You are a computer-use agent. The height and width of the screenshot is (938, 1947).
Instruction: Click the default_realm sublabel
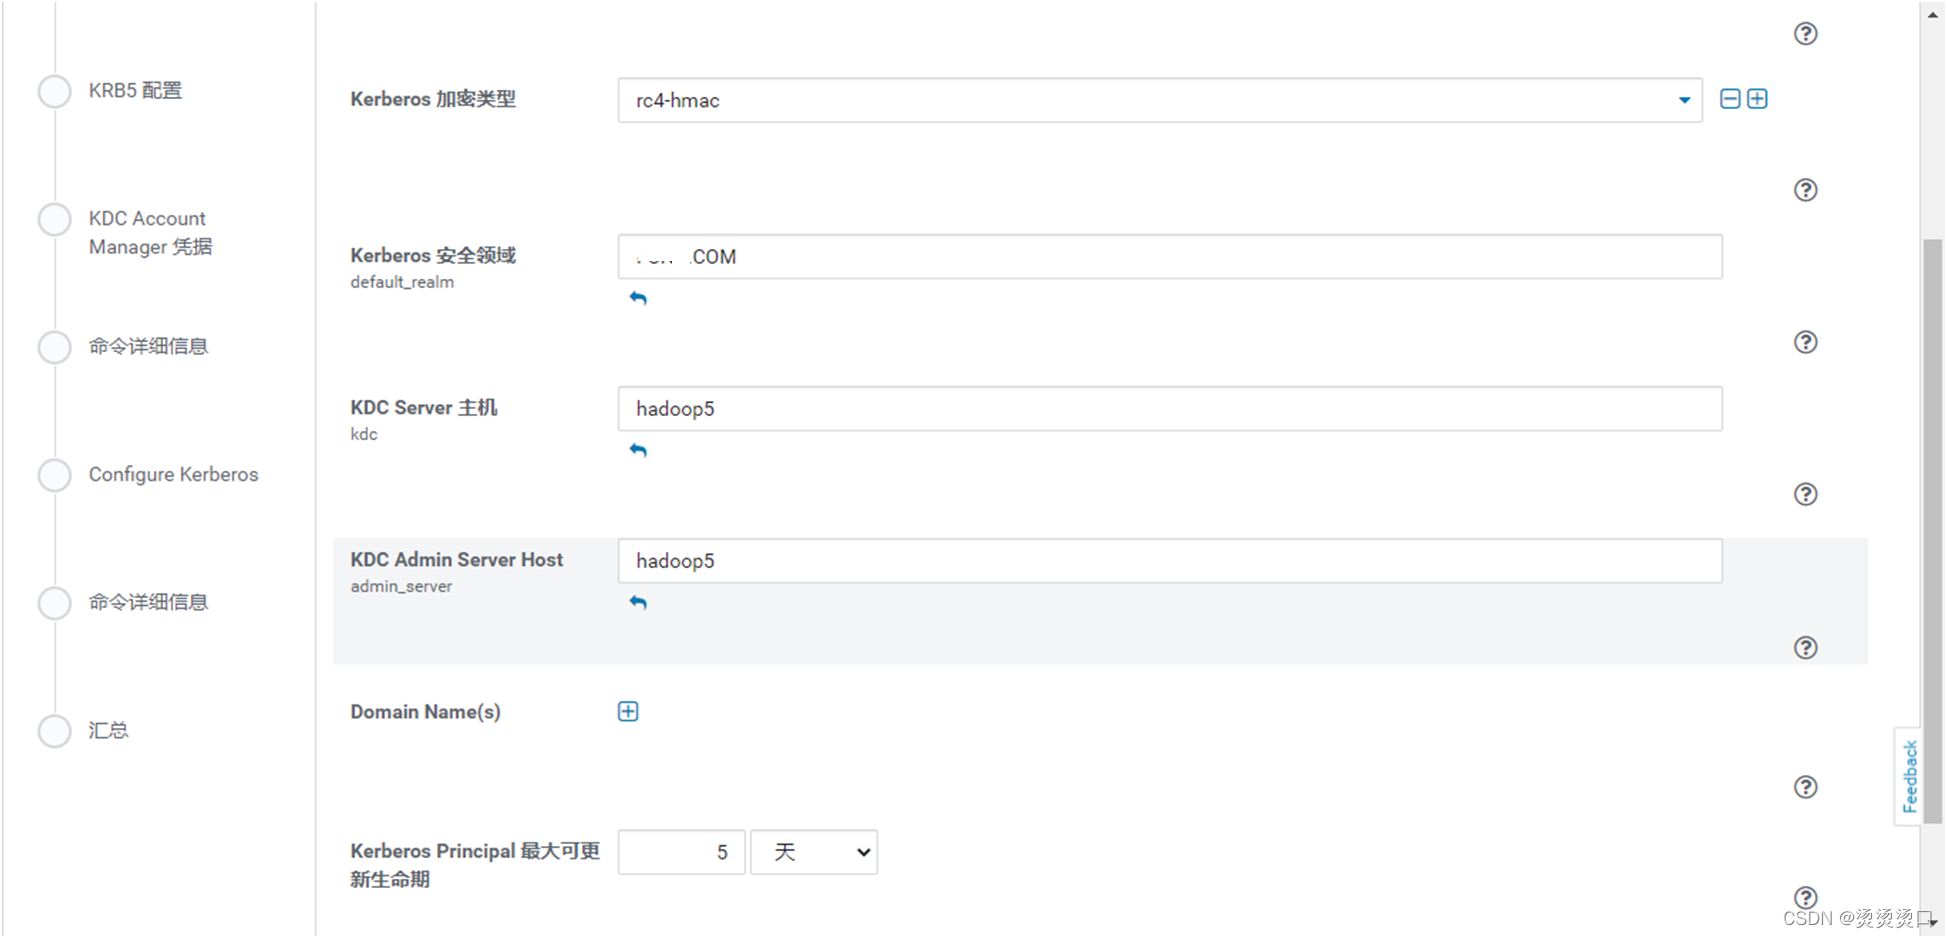tap(402, 282)
